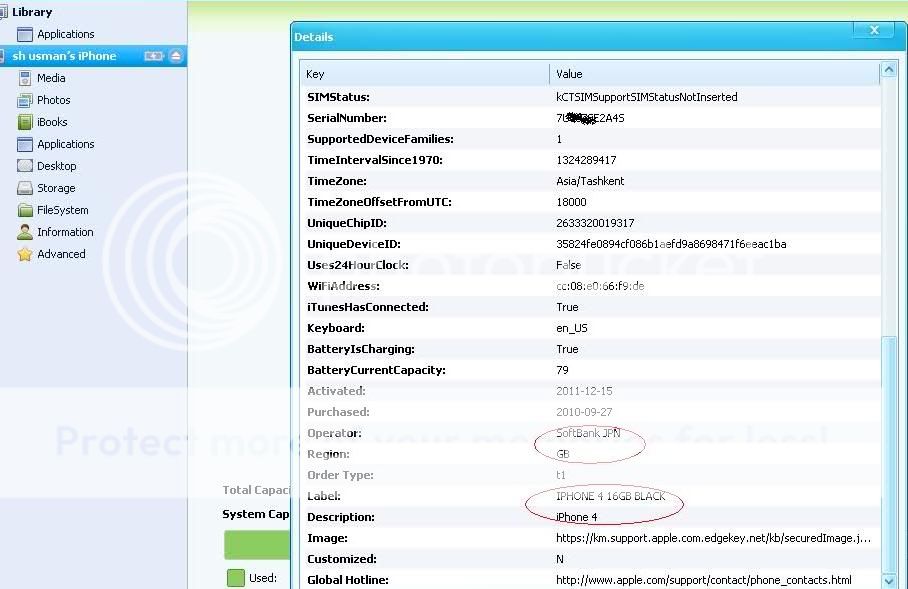
Task: Select the IPHONE 4 16GB BLACK label value
Action: pos(610,496)
